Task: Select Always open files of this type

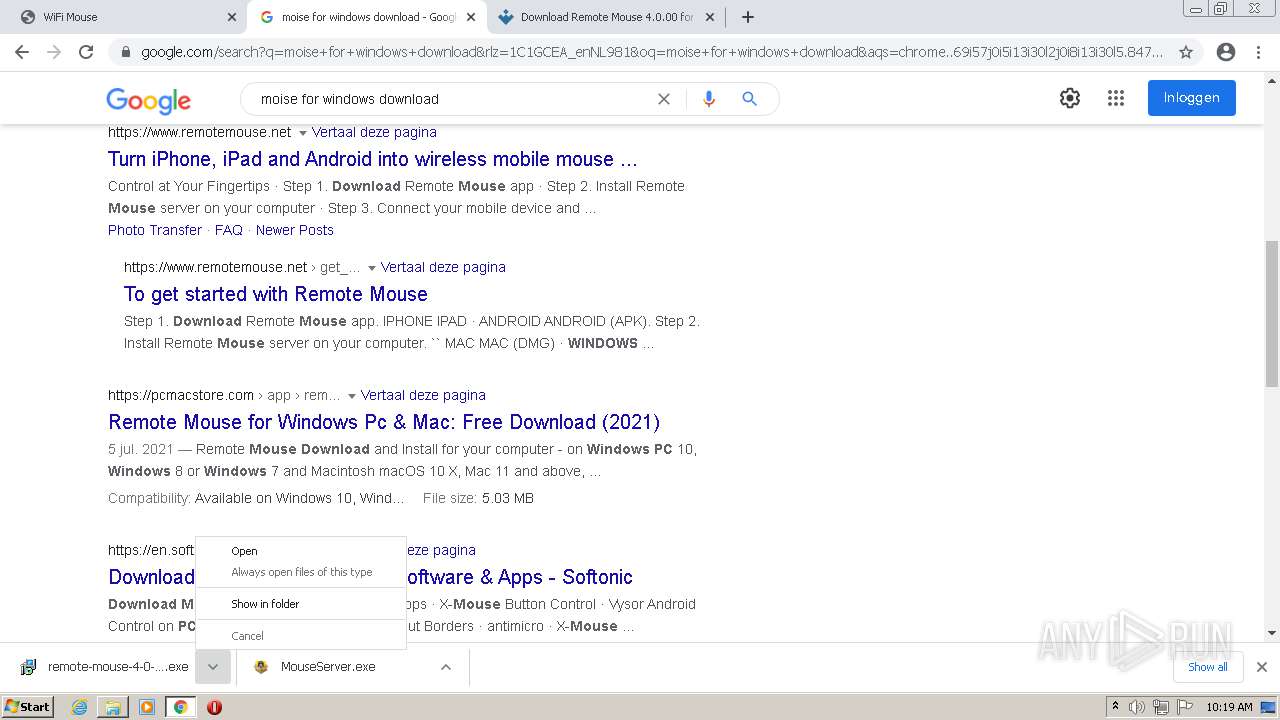Action: (301, 572)
